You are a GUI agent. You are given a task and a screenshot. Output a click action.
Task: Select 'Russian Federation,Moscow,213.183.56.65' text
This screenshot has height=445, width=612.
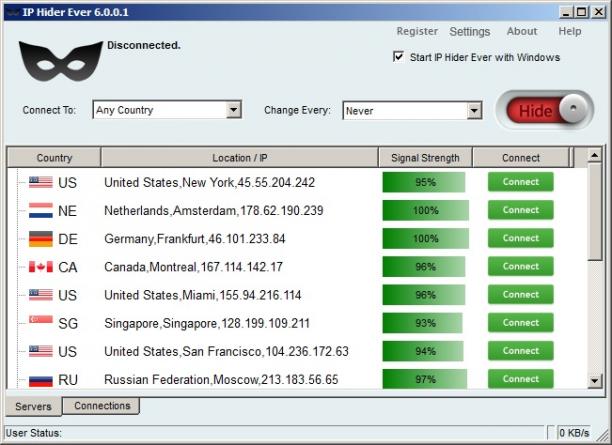tap(221, 379)
